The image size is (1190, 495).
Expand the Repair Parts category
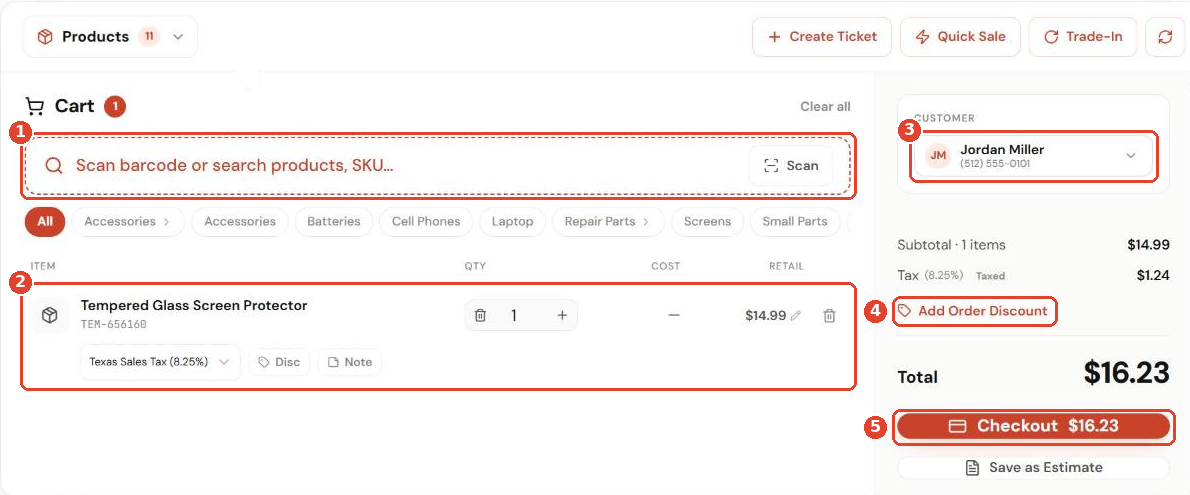608,222
